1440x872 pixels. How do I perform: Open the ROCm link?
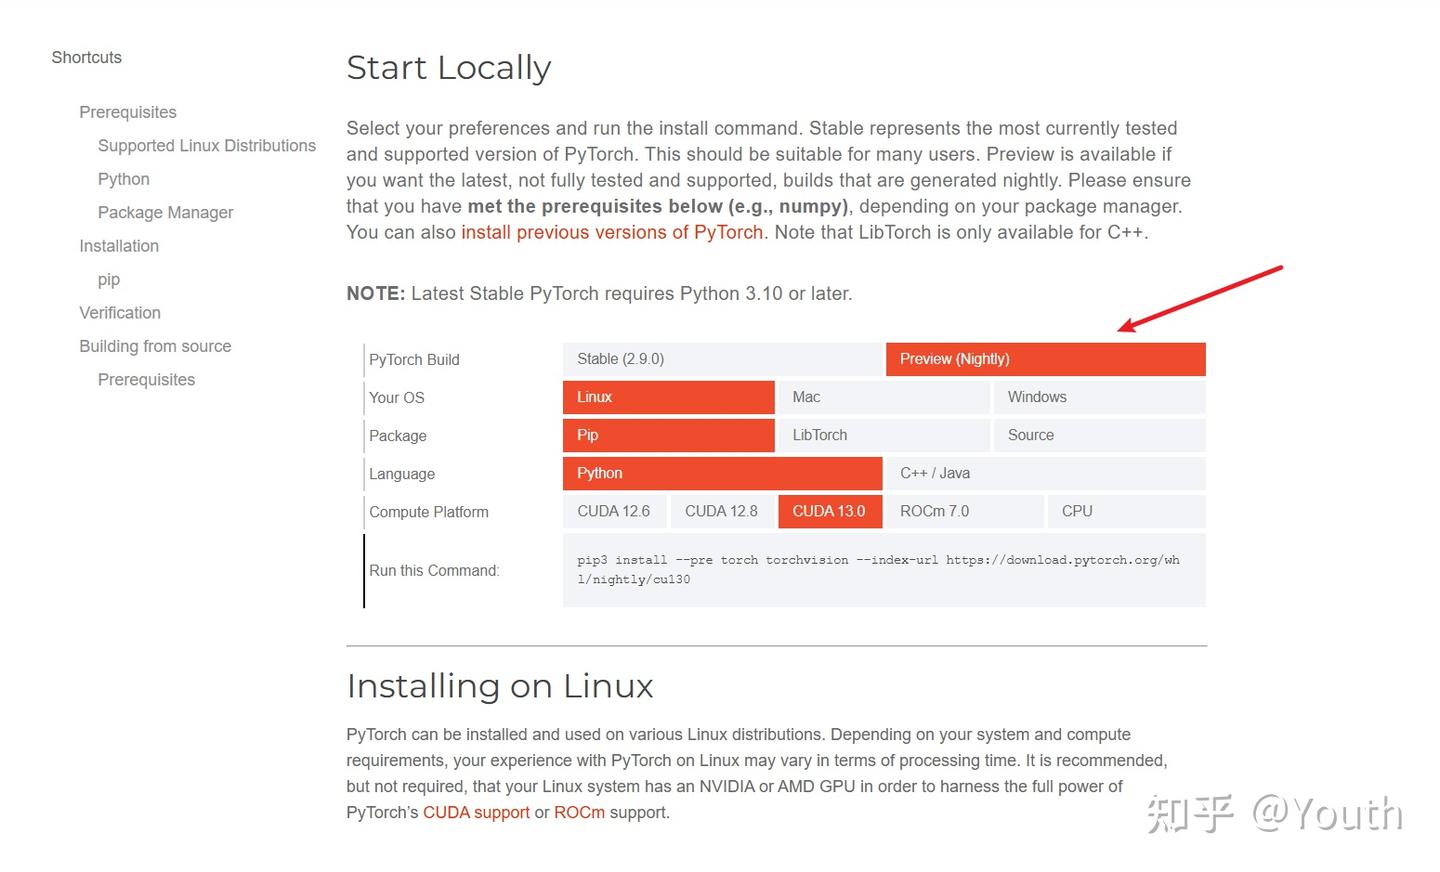(x=579, y=812)
